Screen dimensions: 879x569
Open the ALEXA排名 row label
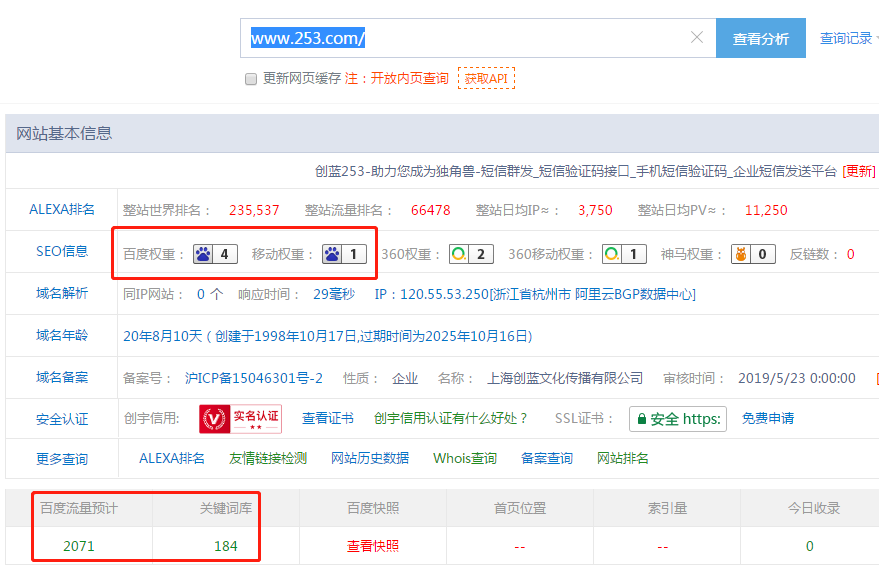(x=62, y=210)
